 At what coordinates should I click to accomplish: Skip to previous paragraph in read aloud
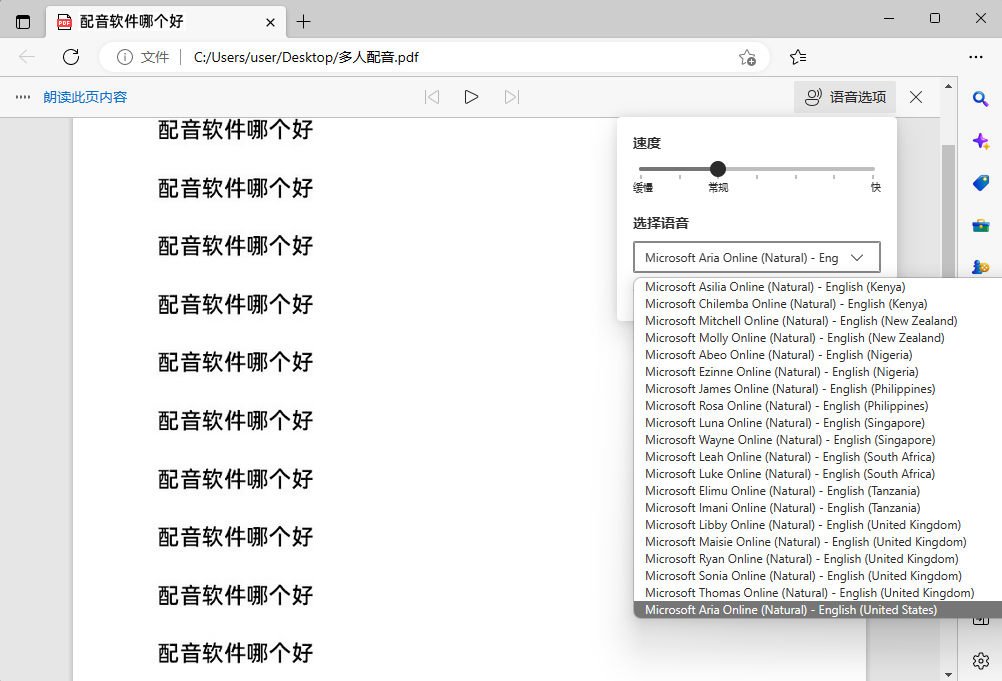pyautogui.click(x=432, y=97)
